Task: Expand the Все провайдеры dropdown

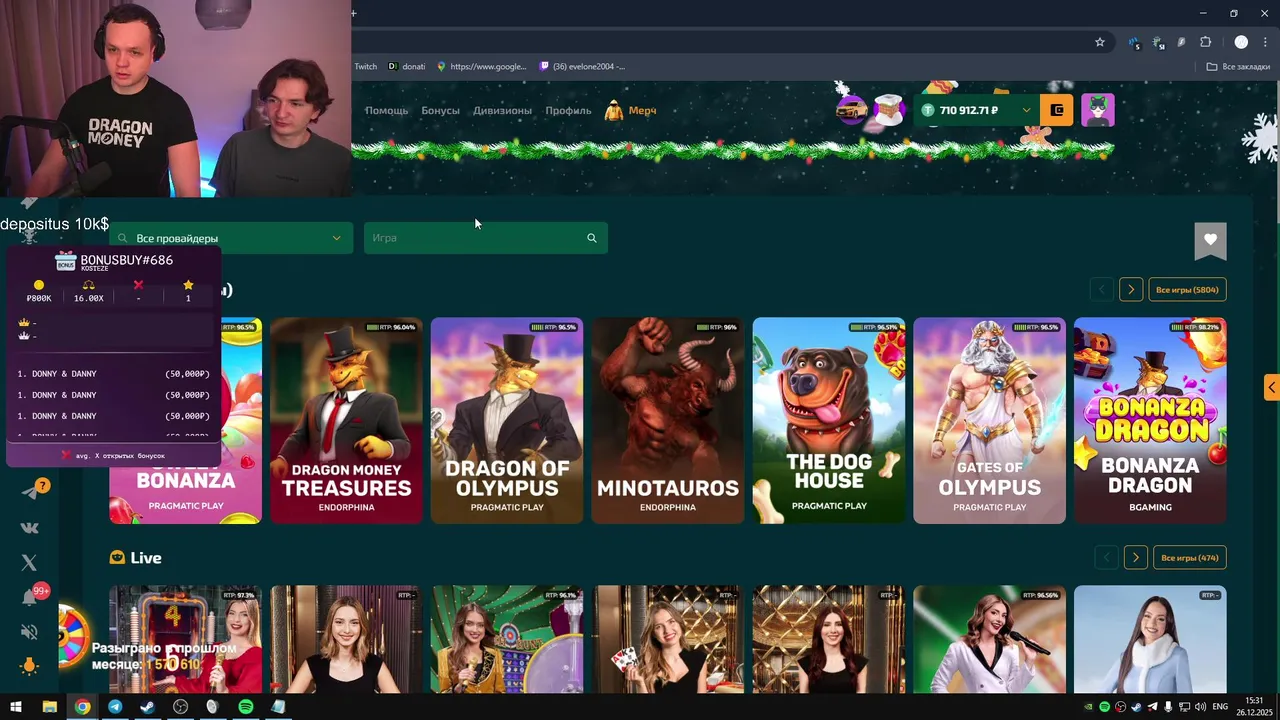Action: 231,238
